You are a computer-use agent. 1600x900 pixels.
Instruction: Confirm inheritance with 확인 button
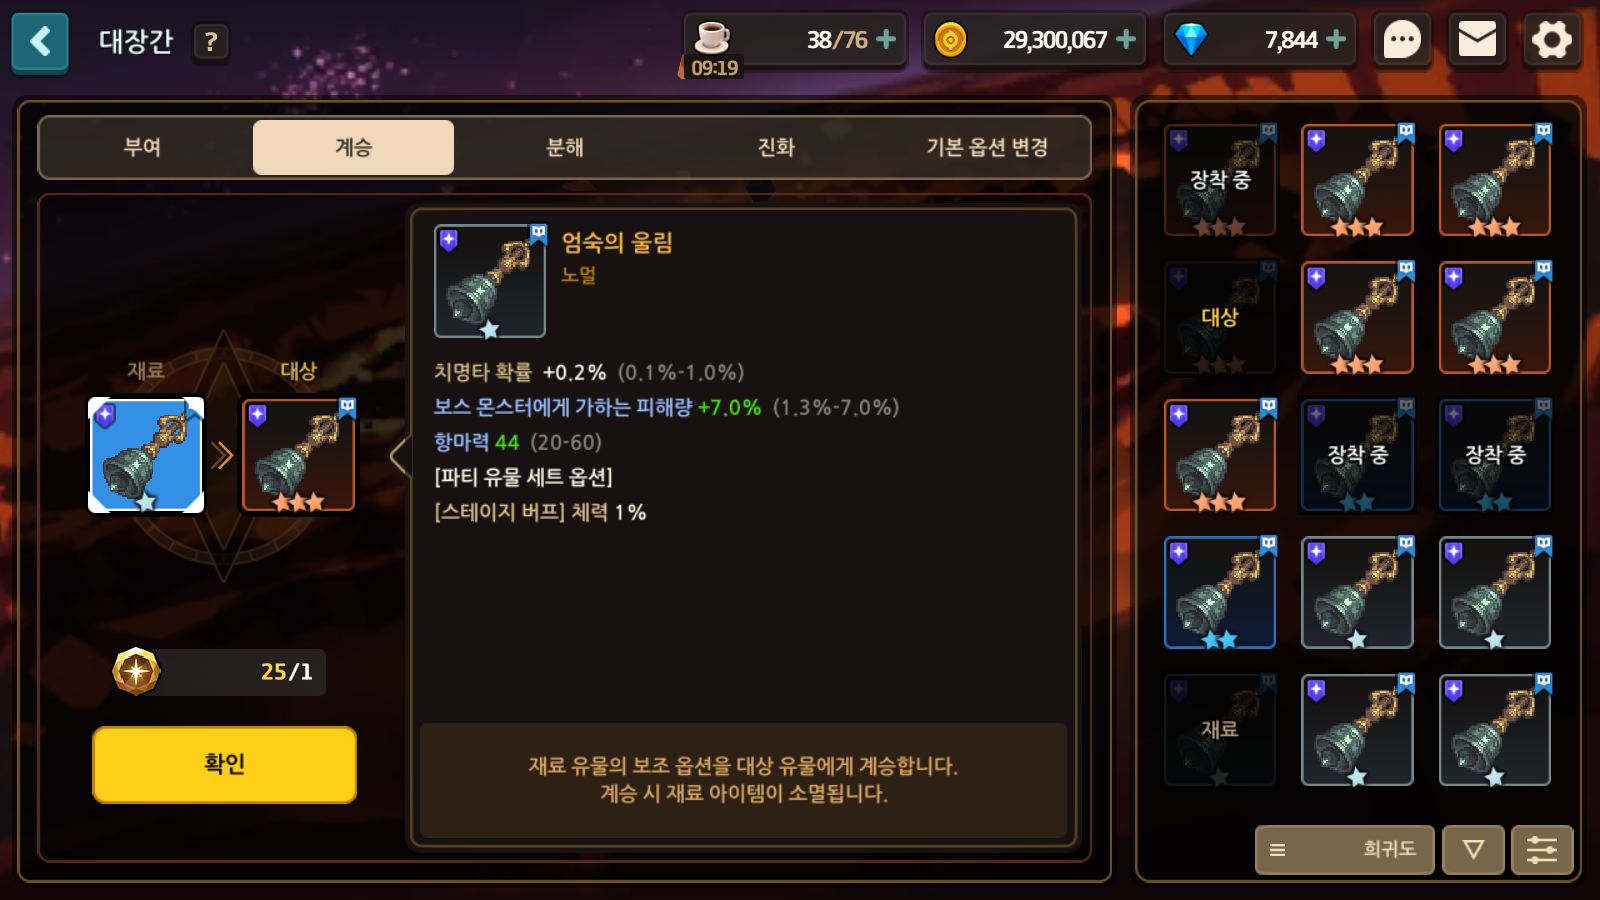coord(224,765)
